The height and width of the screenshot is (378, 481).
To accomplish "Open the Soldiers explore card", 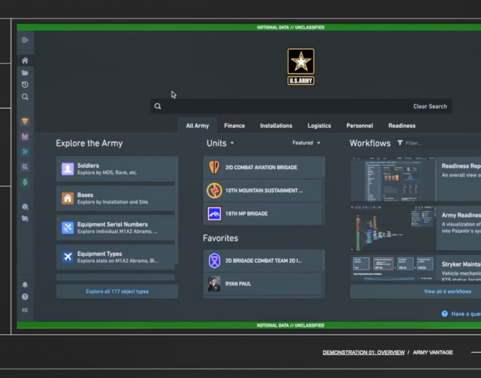I will 115,169.
